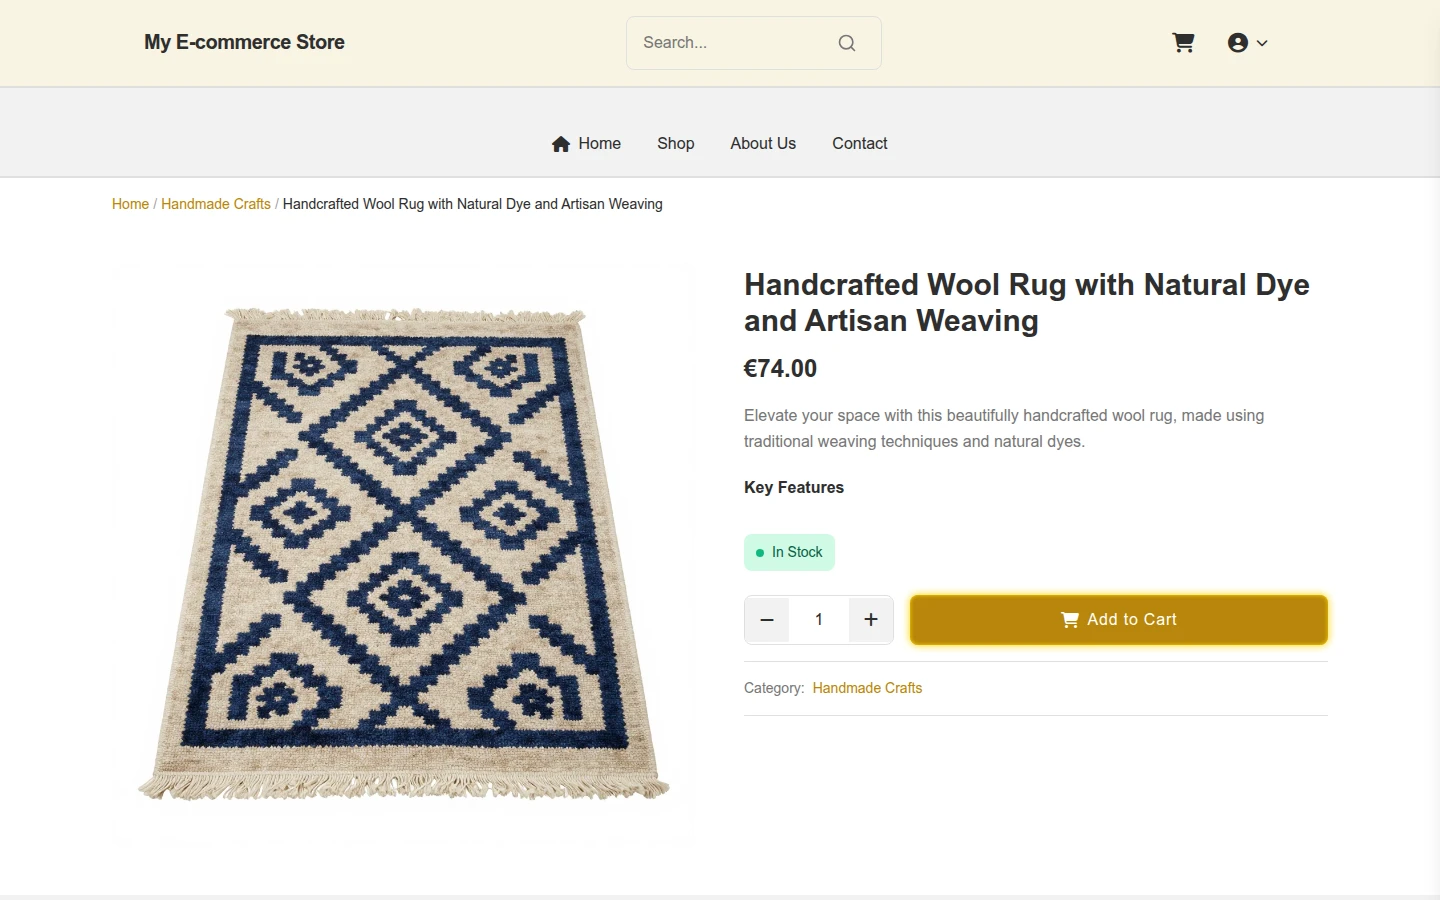Click the Home house icon in navigation
The width and height of the screenshot is (1440, 900).
pyautogui.click(x=561, y=144)
